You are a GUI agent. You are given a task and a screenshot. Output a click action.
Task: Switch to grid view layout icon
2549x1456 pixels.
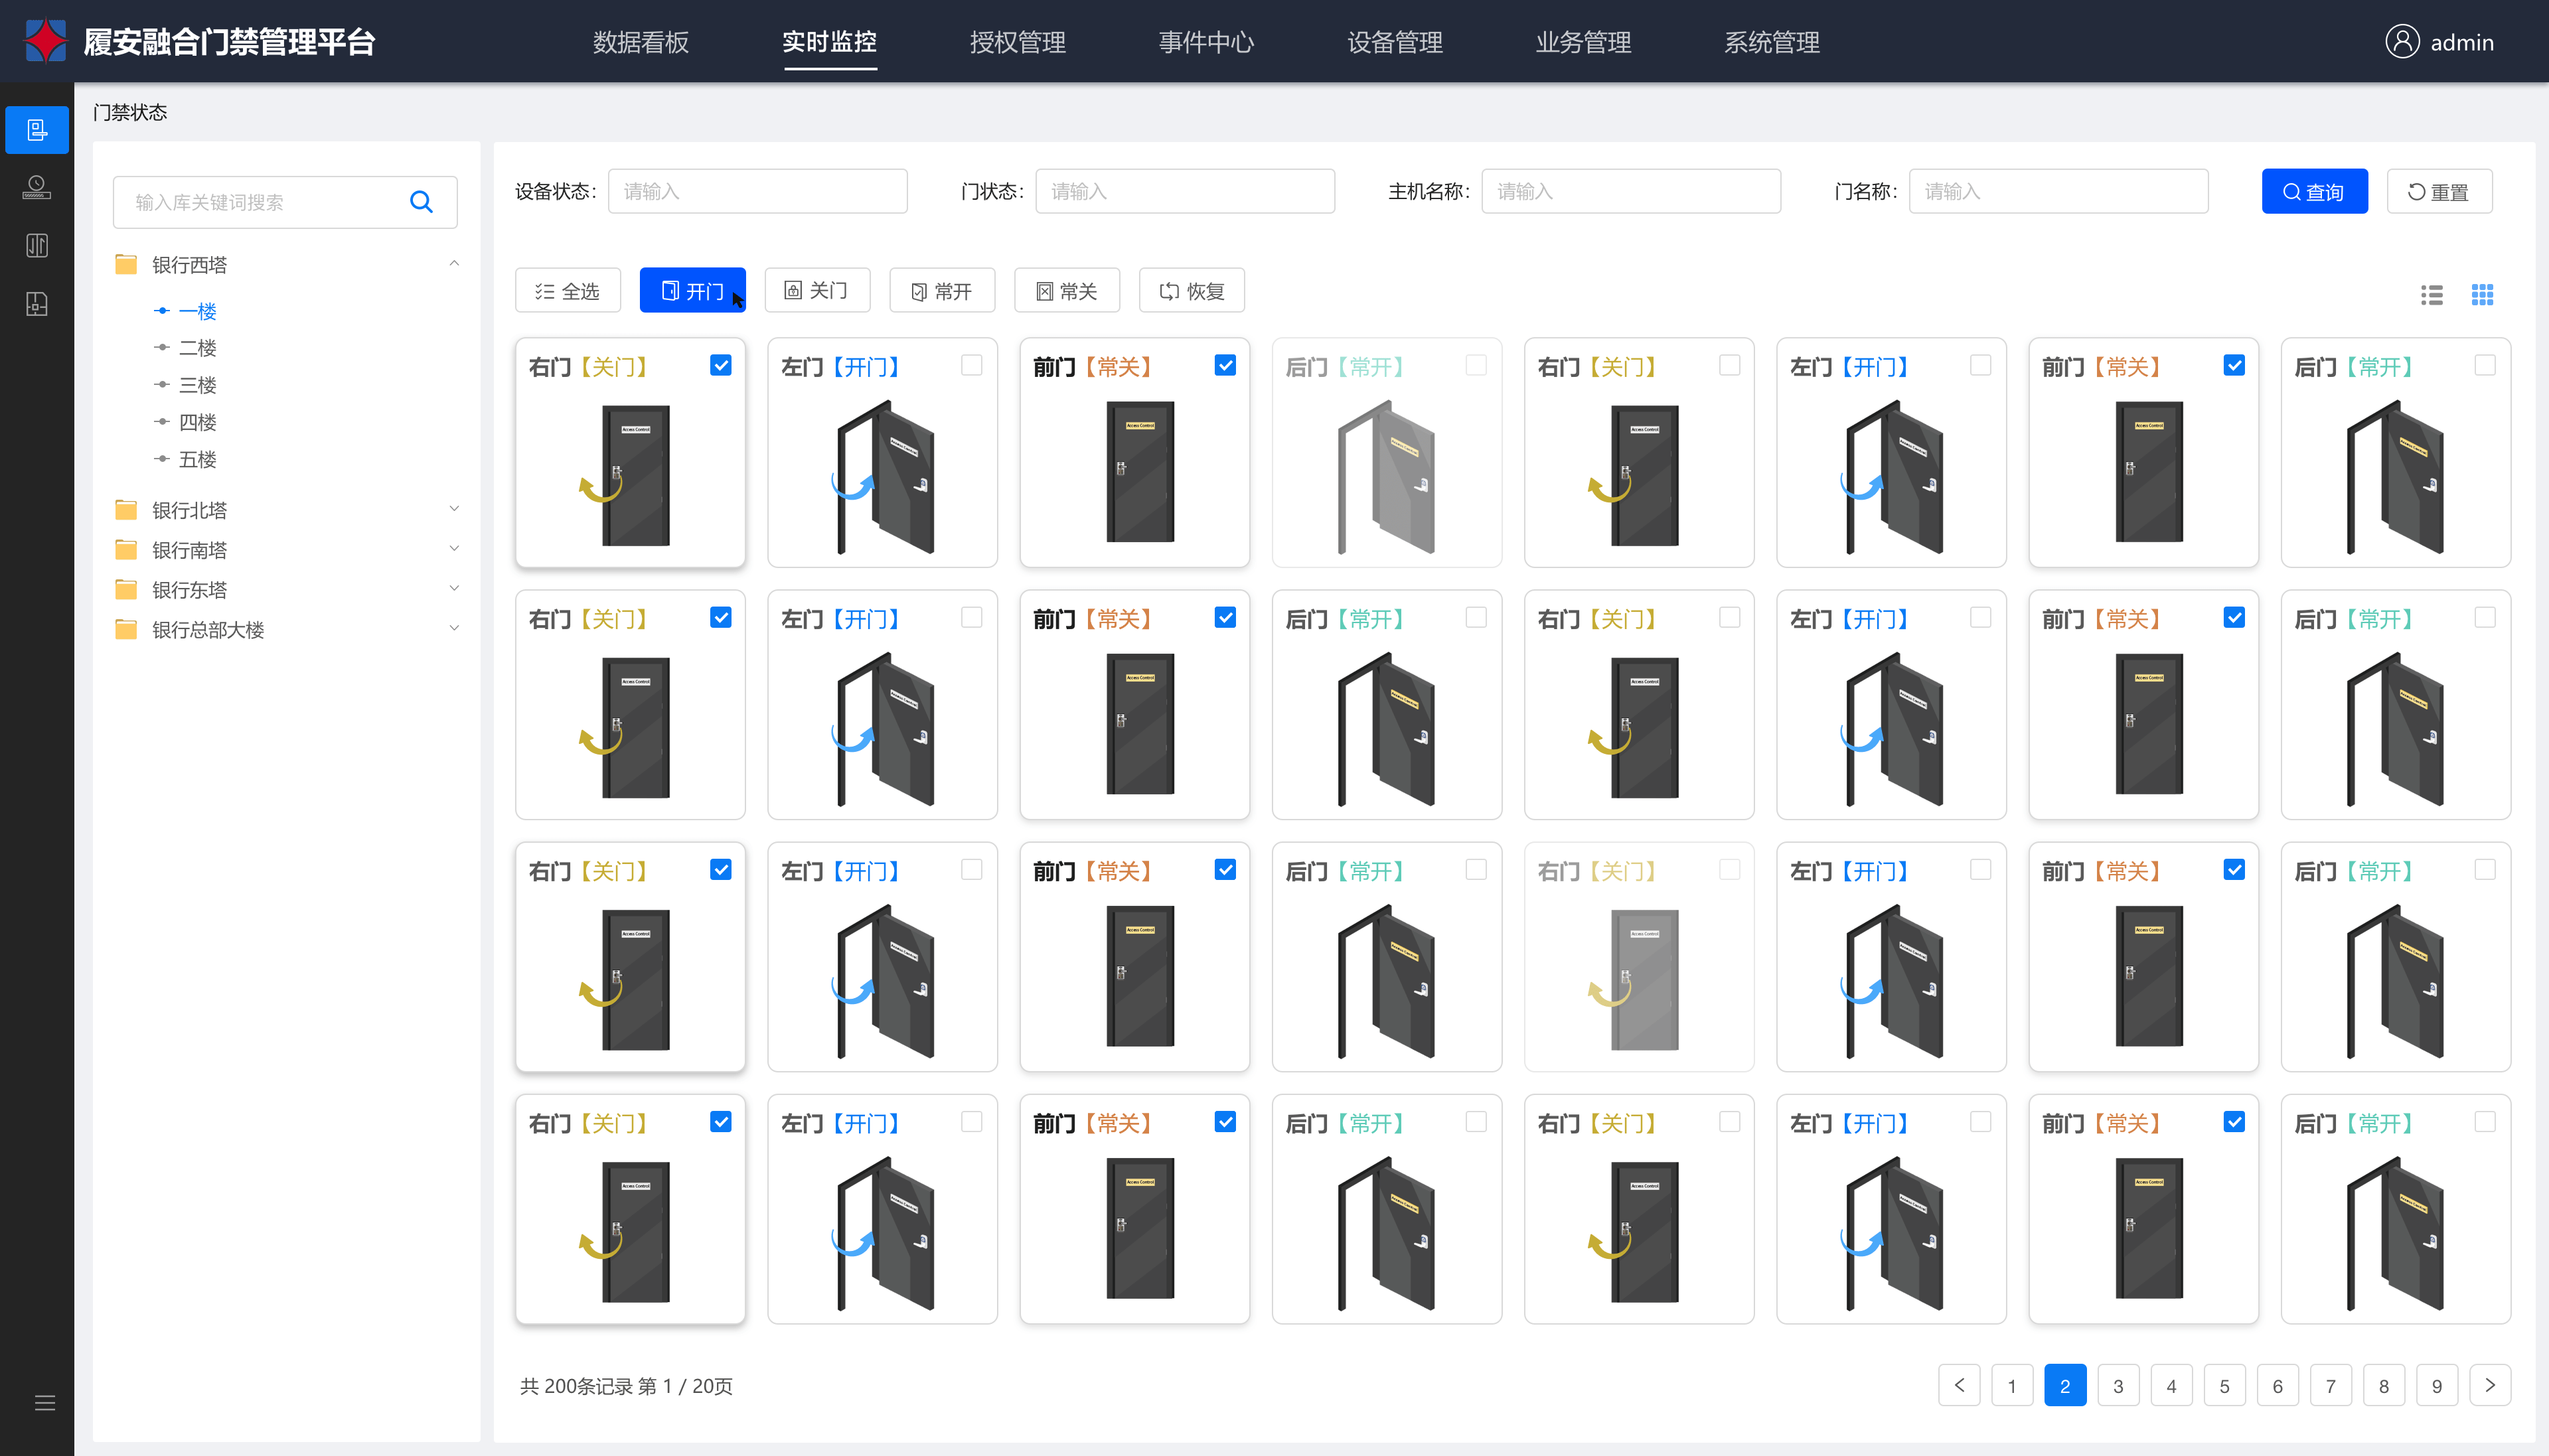tap(2482, 295)
